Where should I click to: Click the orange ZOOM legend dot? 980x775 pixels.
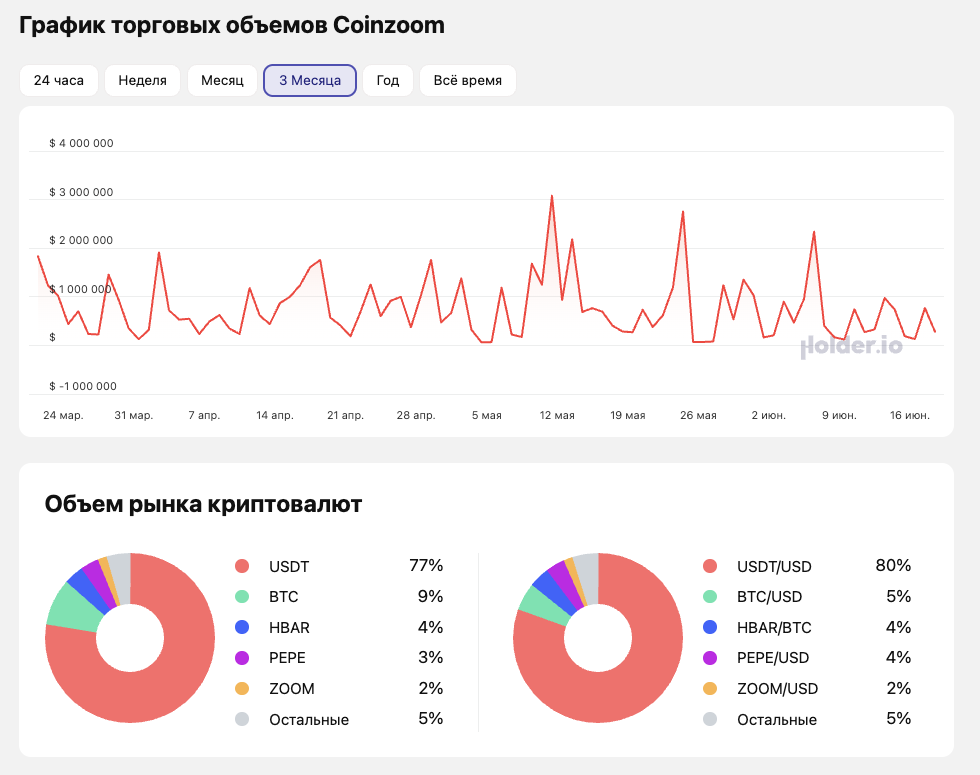coord(242,689)
